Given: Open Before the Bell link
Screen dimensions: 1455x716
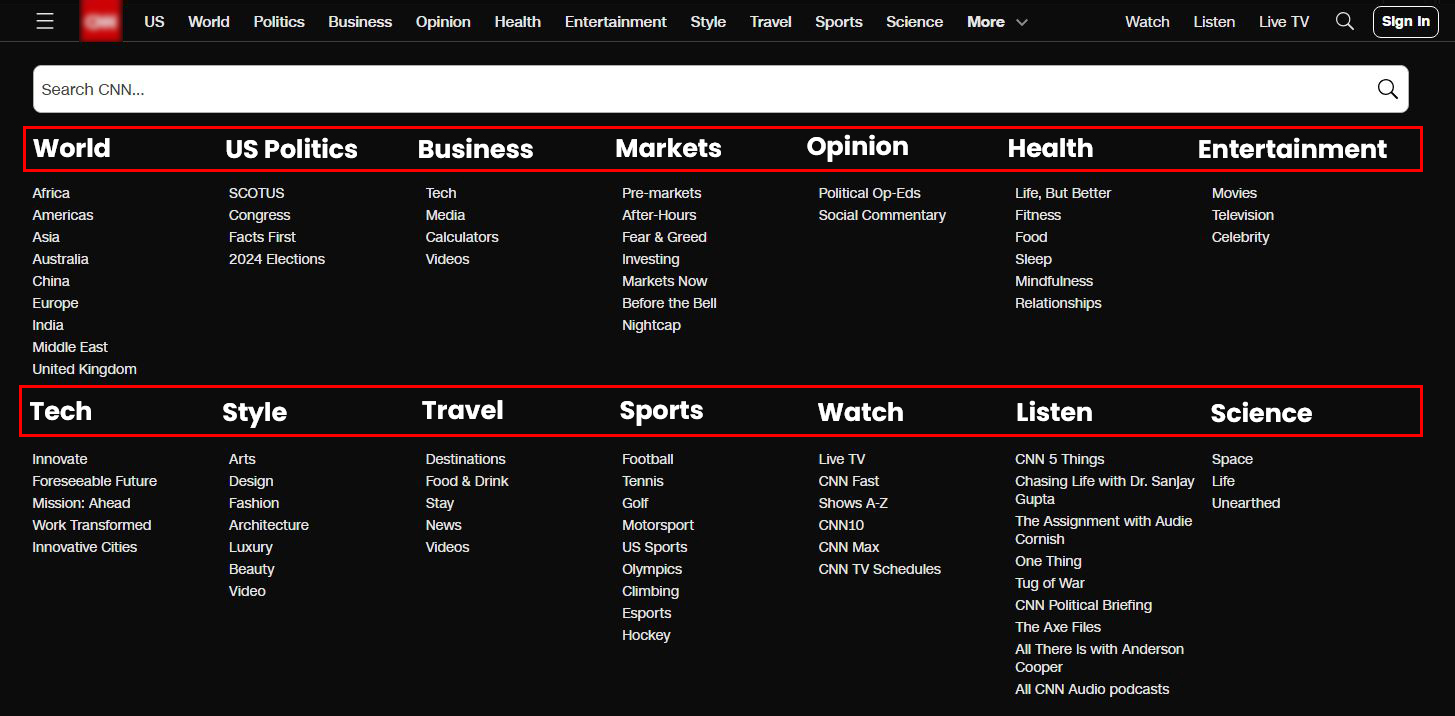Looking at the screenshot, I should [669, 303].
